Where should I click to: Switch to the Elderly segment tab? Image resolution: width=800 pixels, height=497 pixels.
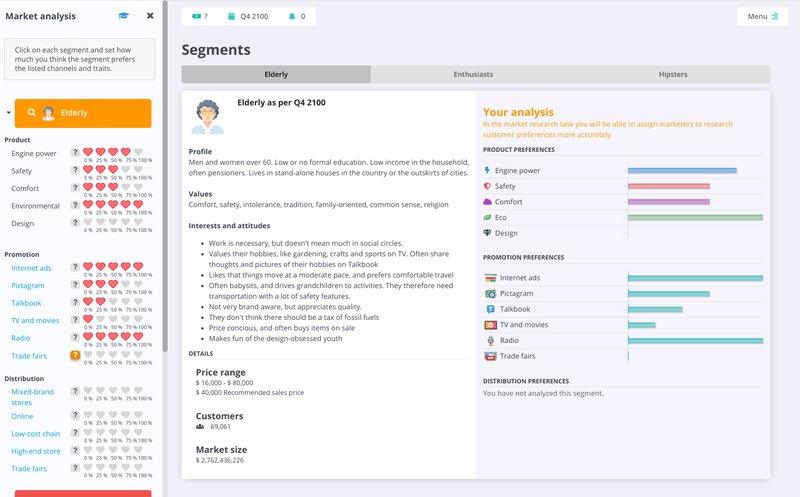[276, 74]
